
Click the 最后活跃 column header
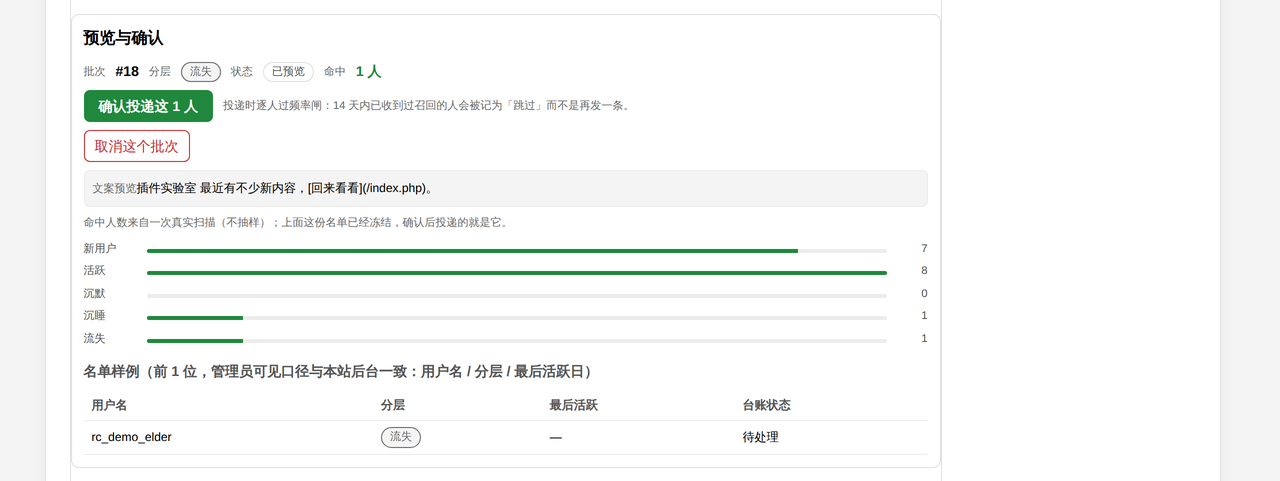pos(573,405)
